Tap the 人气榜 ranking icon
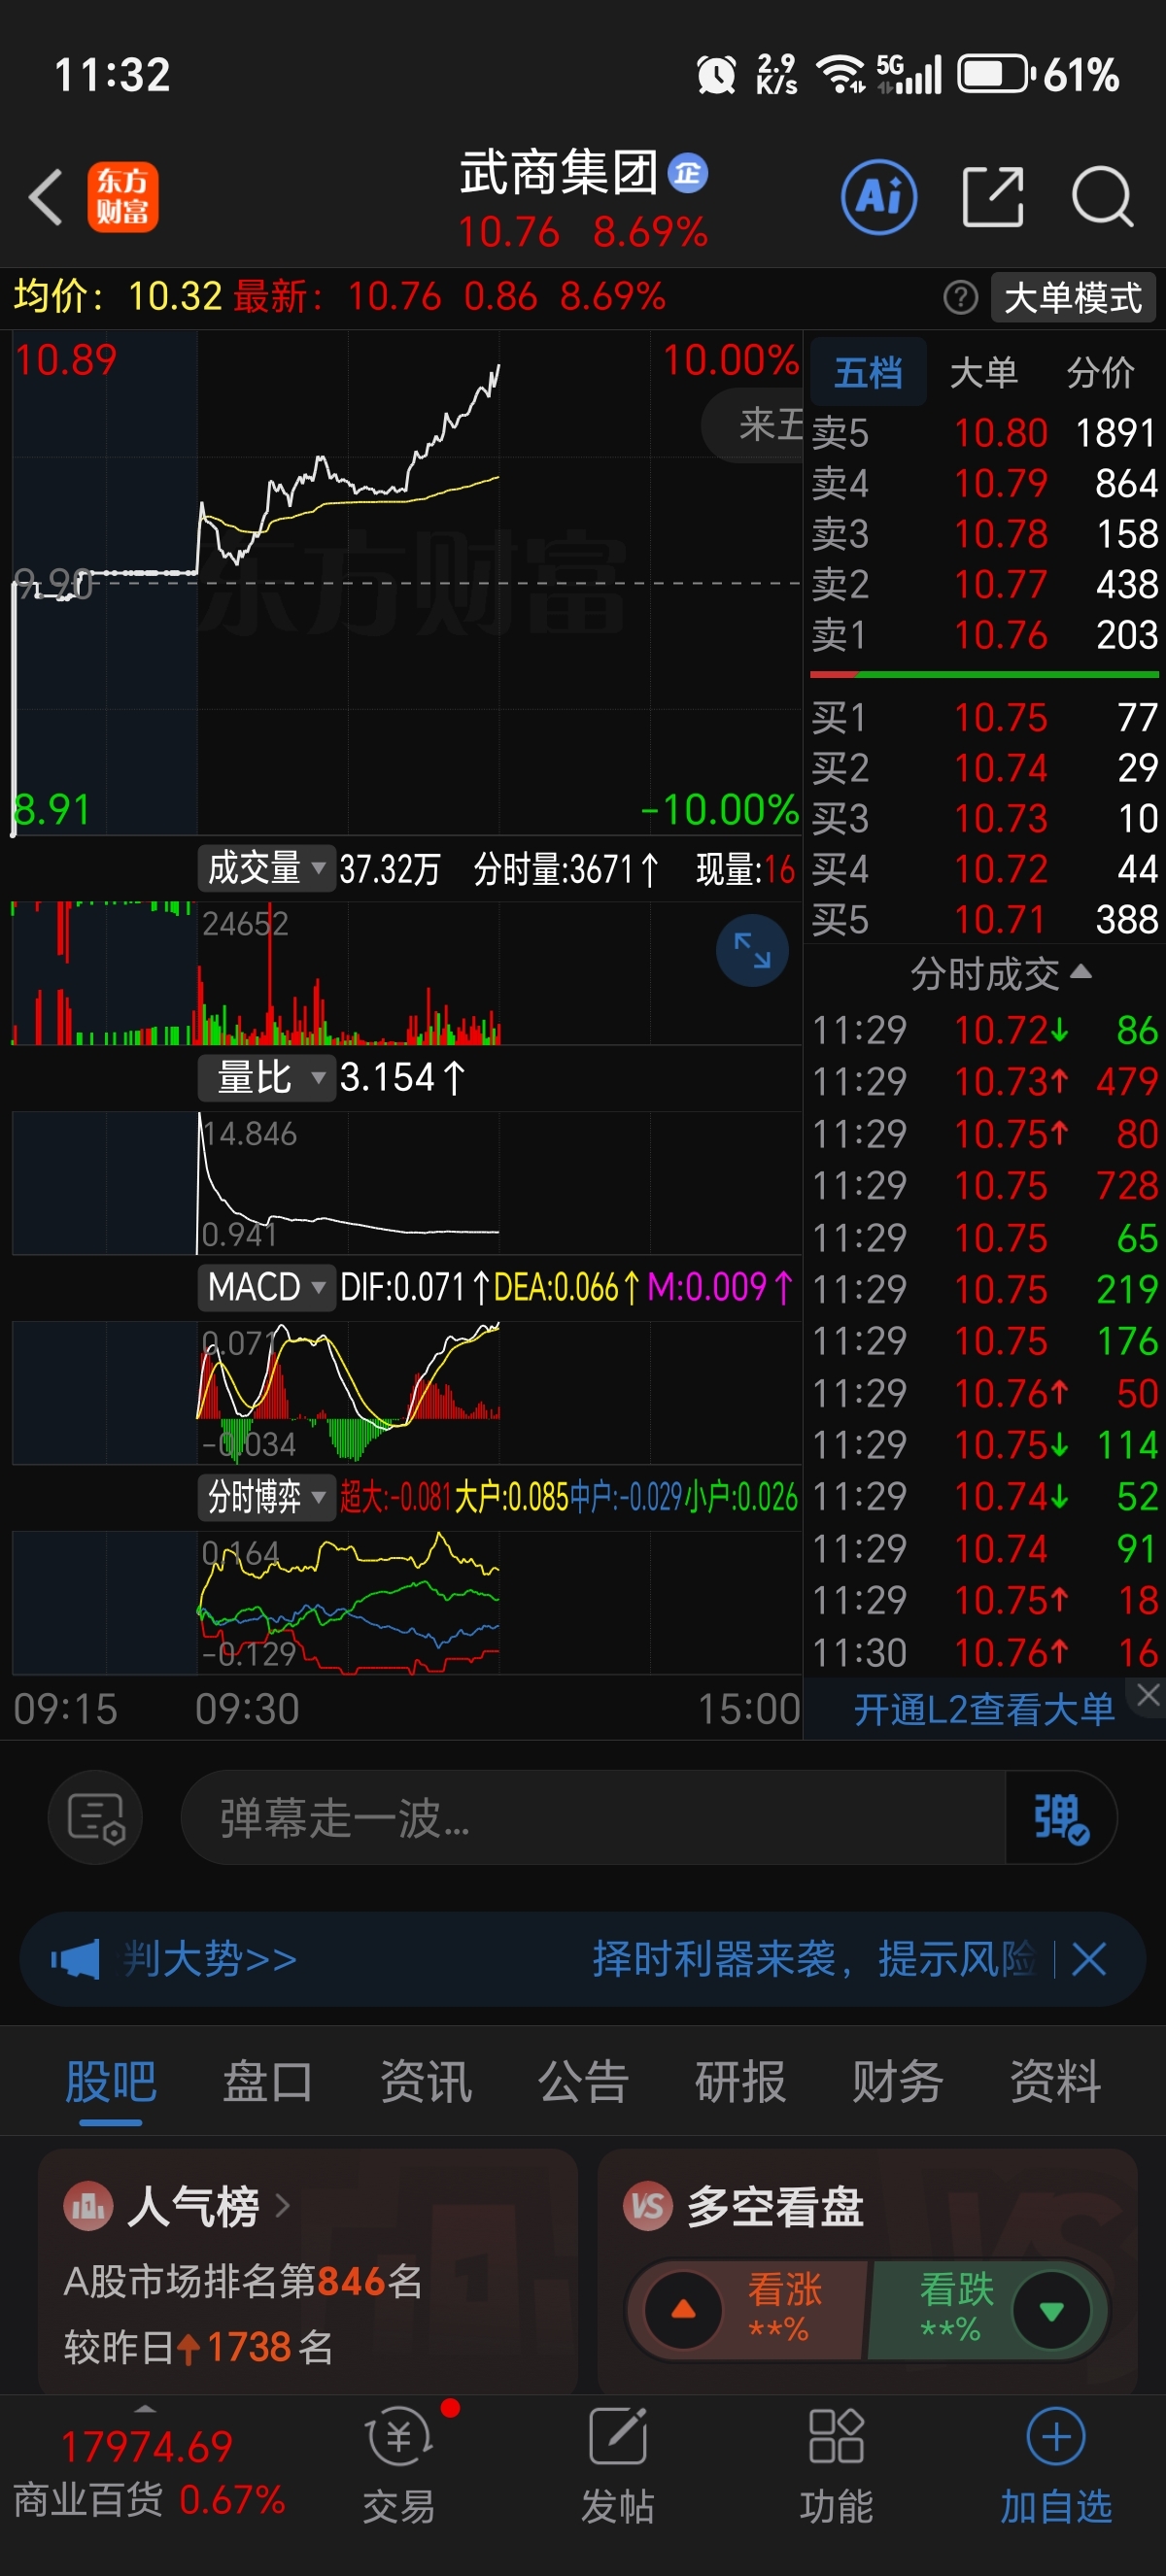This screenshot has width=1166, height=2576. point(88,2205)
